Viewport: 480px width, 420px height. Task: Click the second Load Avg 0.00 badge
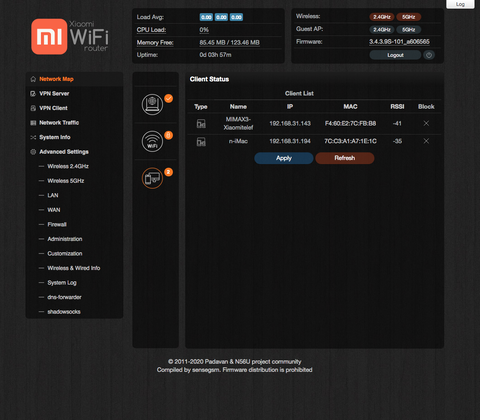pos(221,17)
